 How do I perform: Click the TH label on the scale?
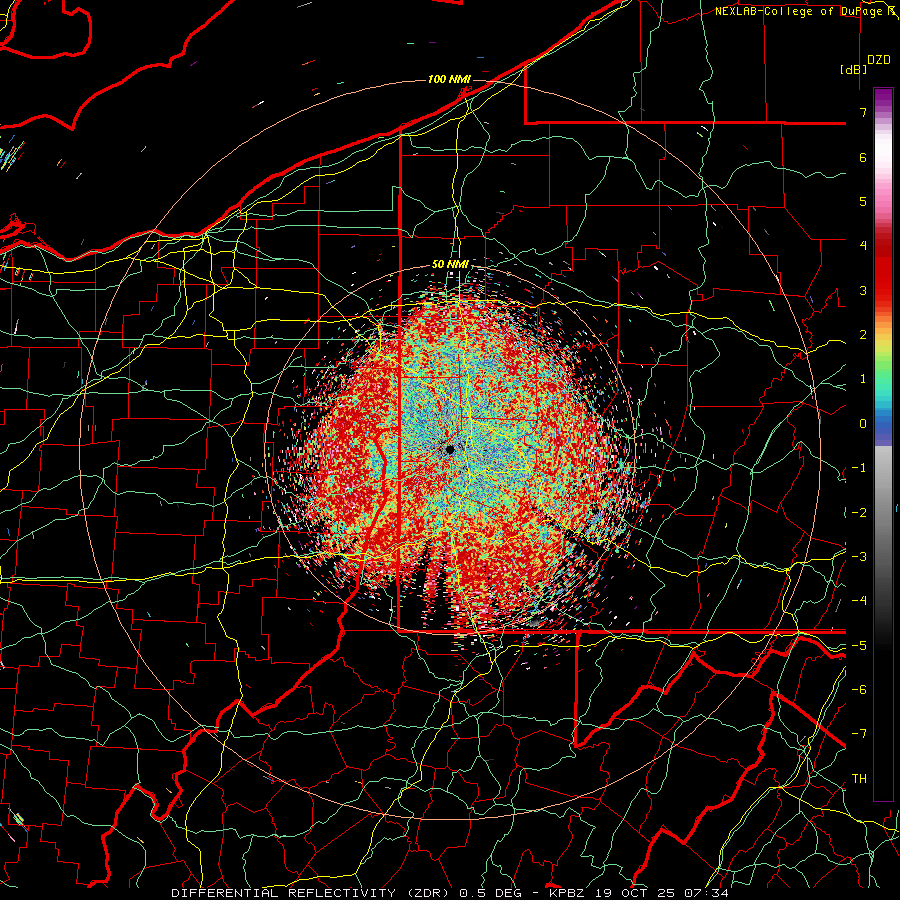click(x=859, y=778)
